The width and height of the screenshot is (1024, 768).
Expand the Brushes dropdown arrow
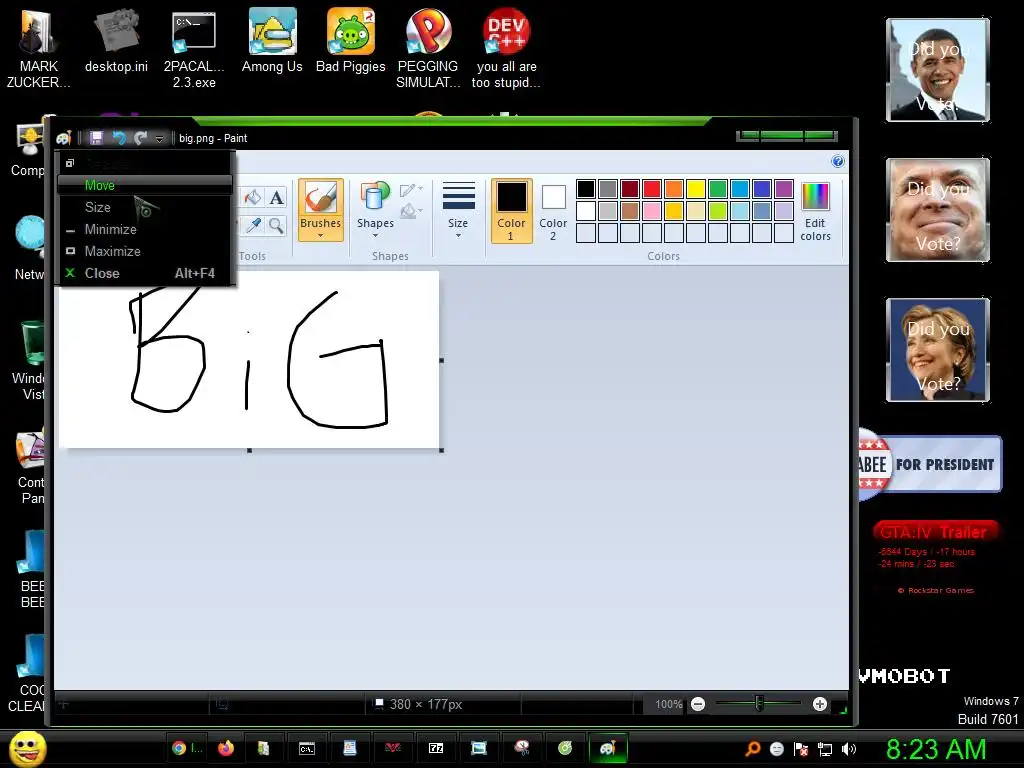(x=321, y=236)
